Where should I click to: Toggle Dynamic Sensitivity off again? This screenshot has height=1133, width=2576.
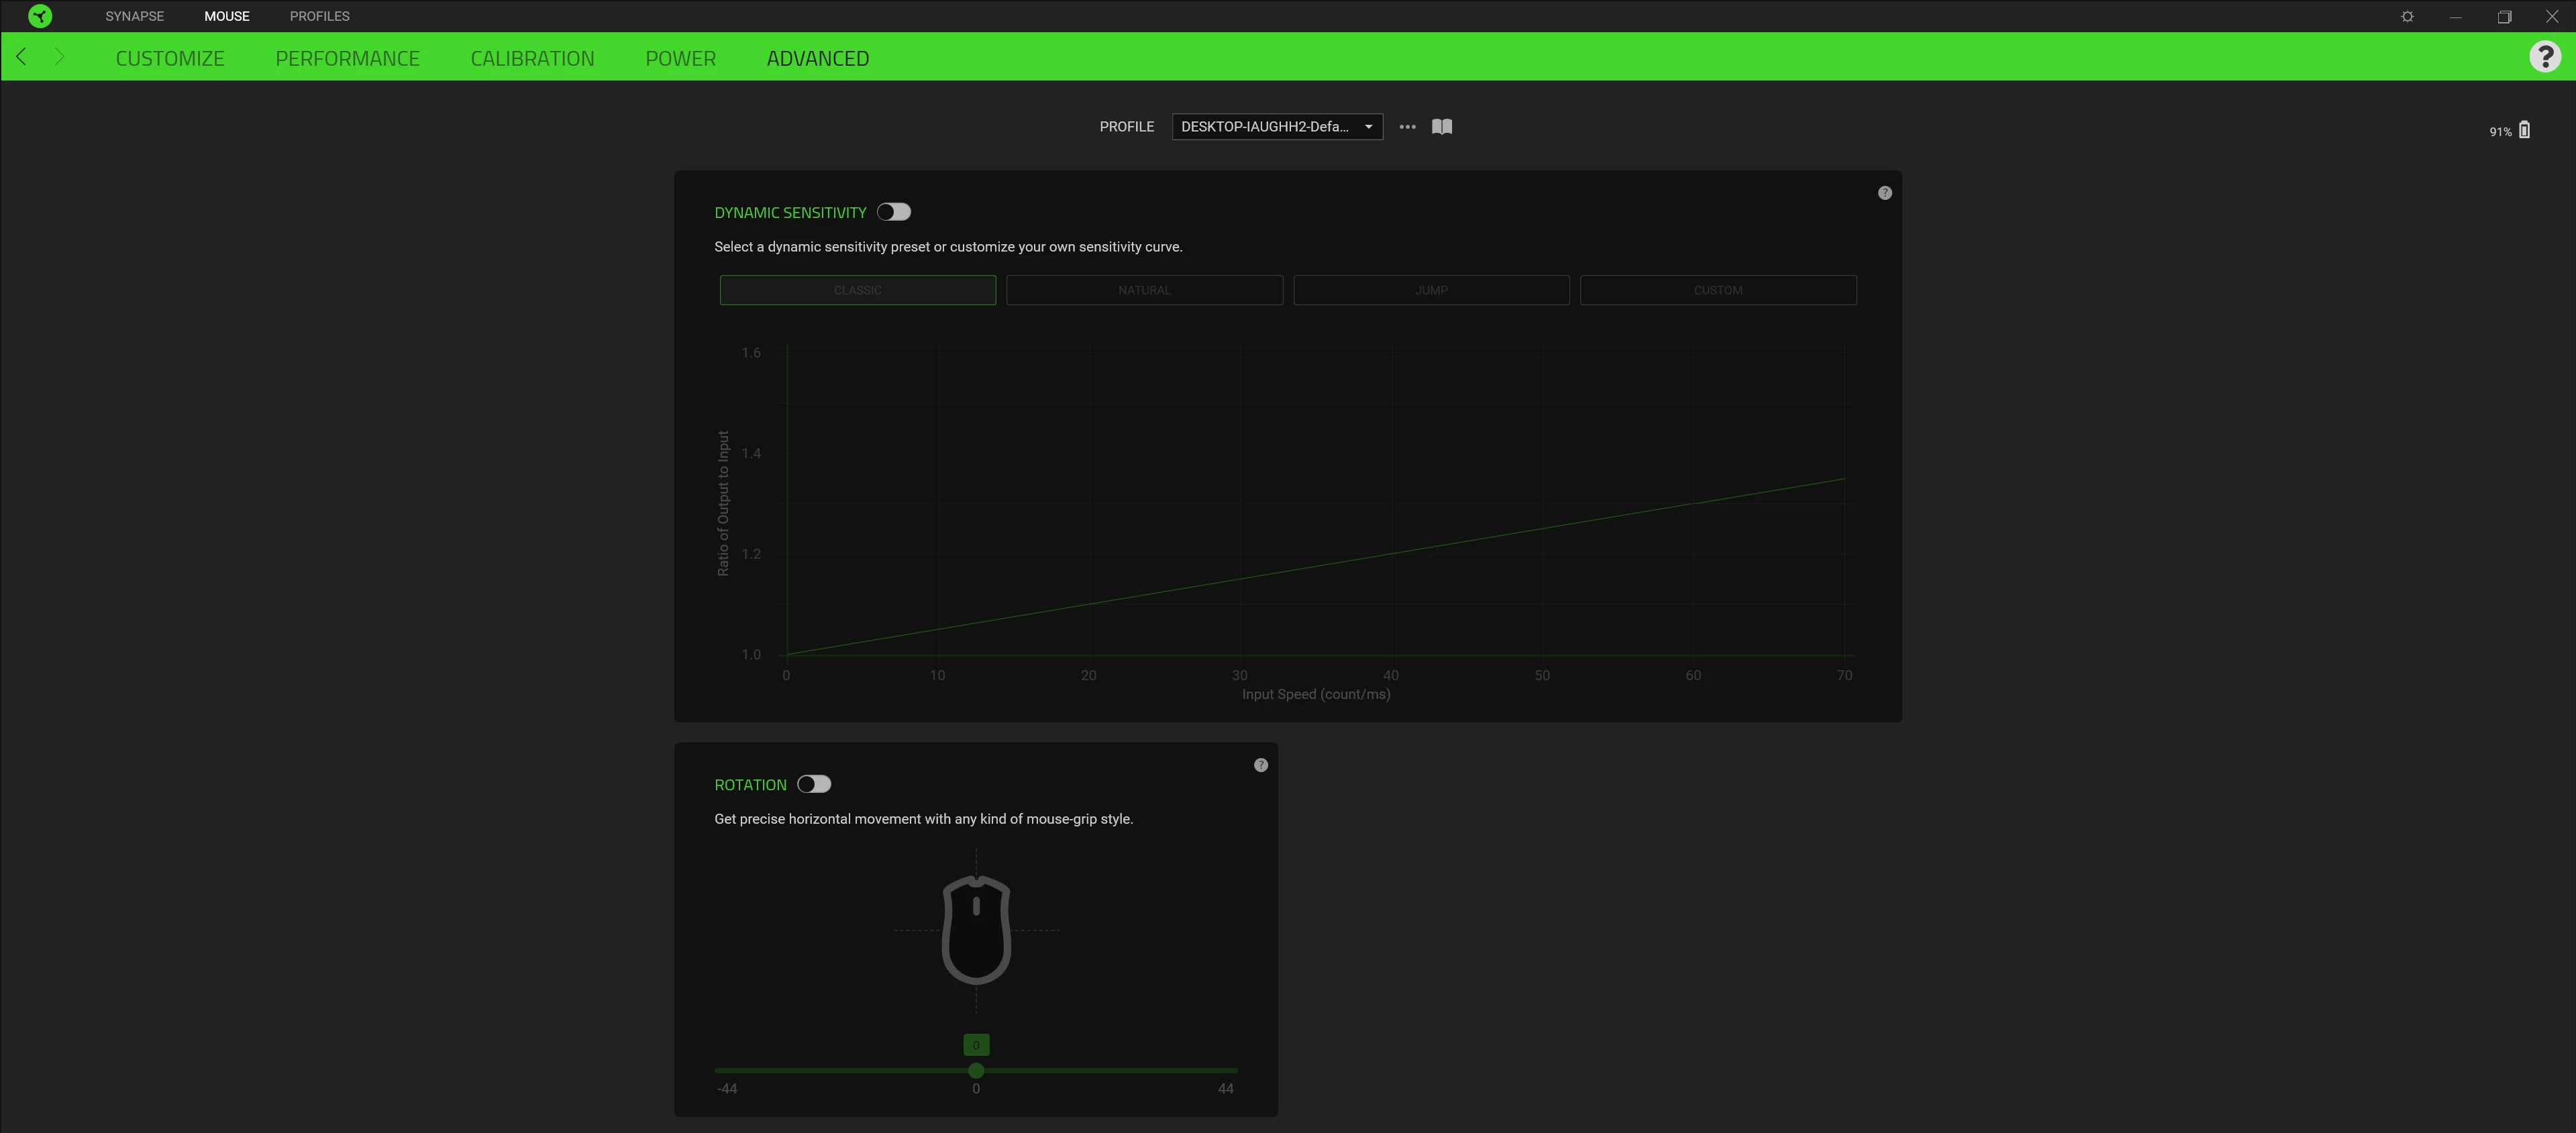click(x=894, y=212)
